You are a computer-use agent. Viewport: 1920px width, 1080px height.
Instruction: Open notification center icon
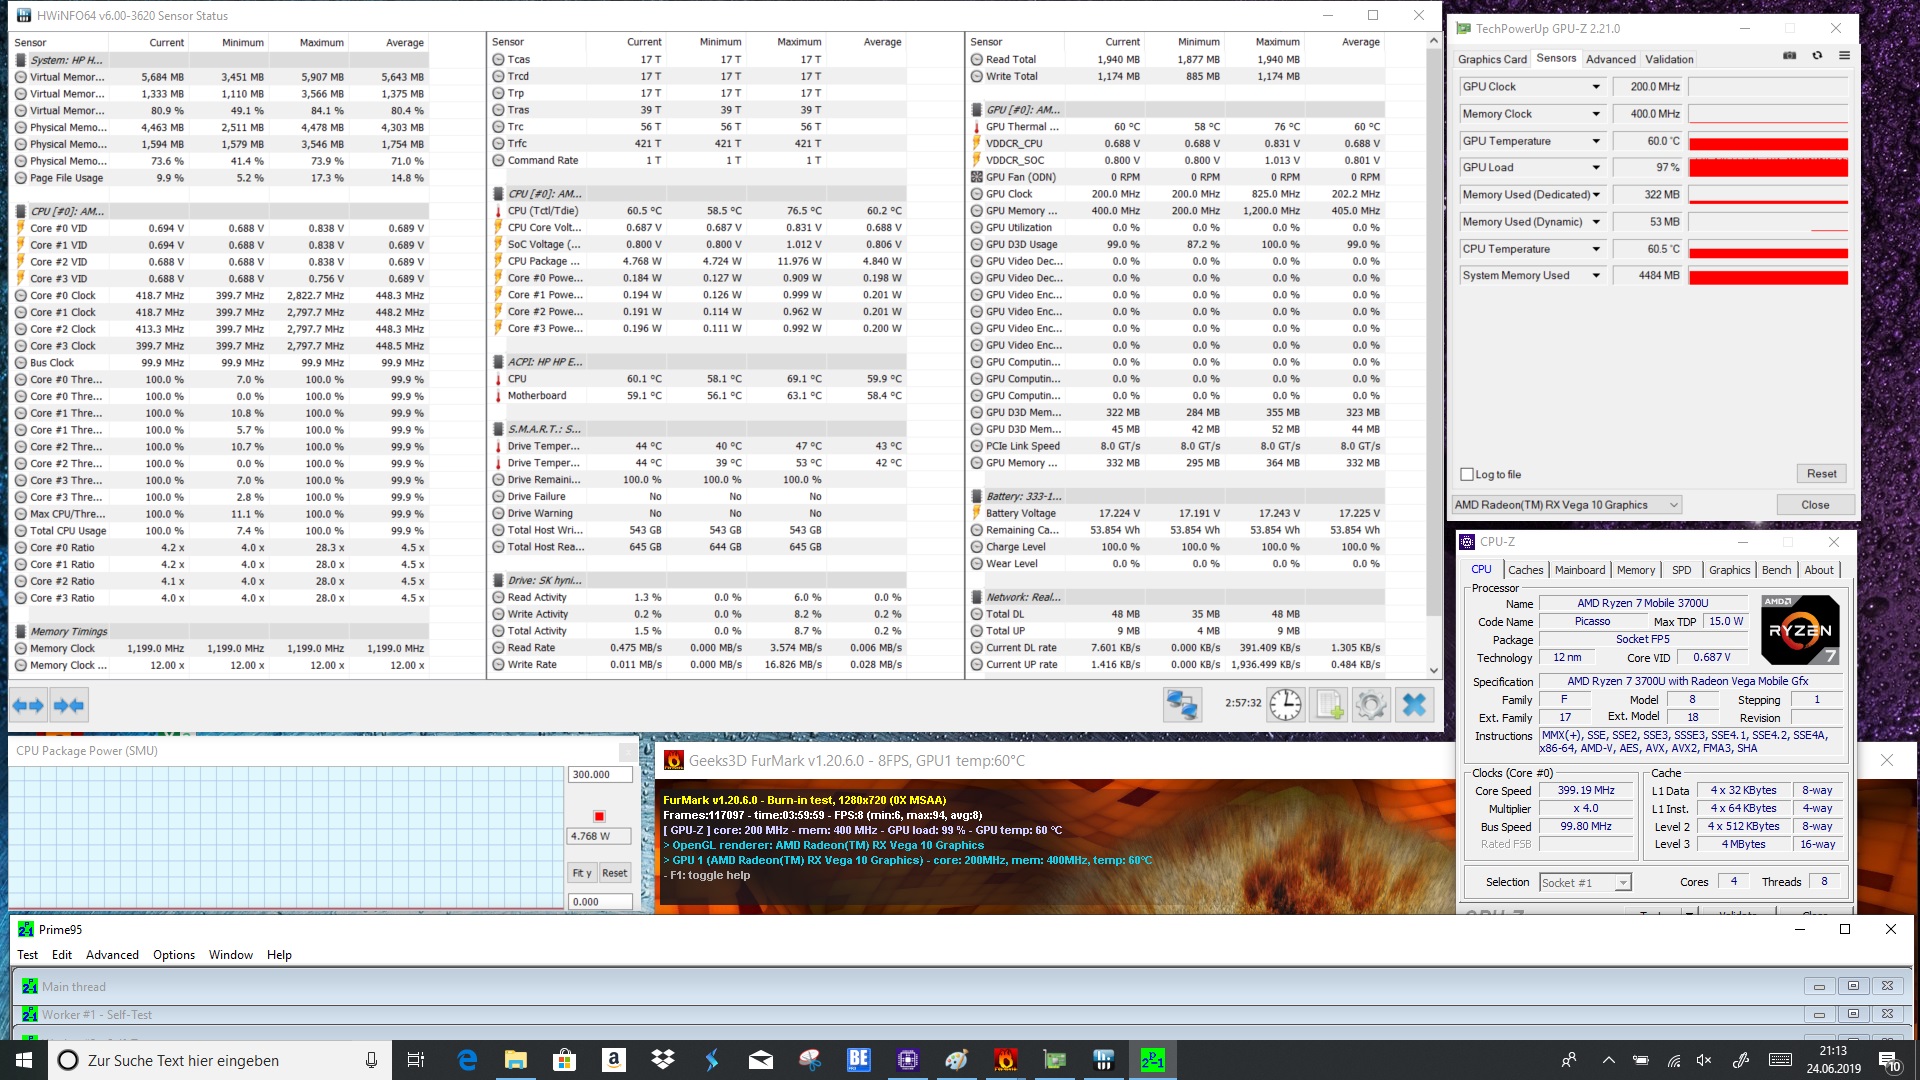coord(1889,1060)
